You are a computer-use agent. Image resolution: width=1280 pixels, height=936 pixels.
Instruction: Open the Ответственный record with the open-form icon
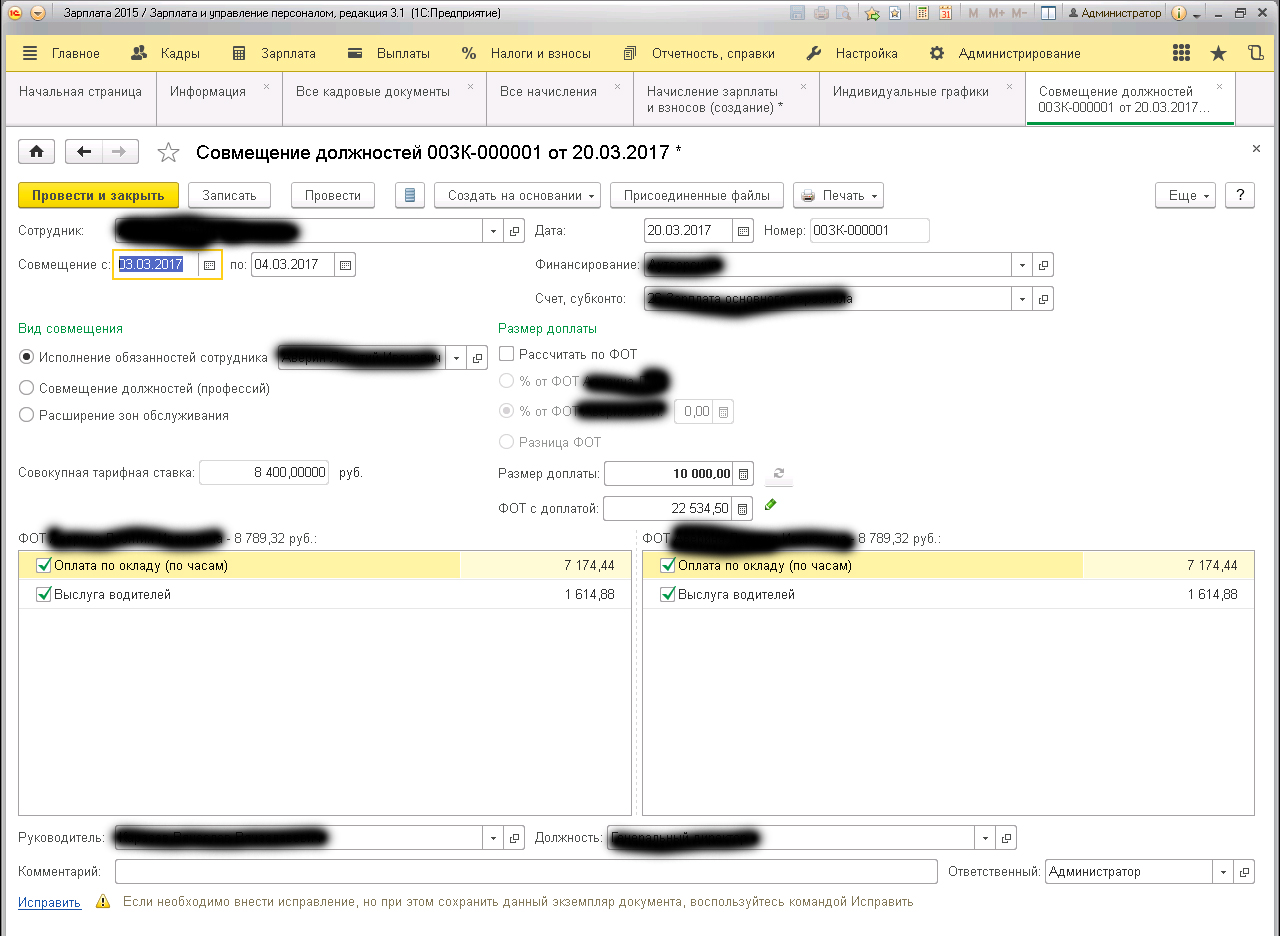(x=1243, y=872)
